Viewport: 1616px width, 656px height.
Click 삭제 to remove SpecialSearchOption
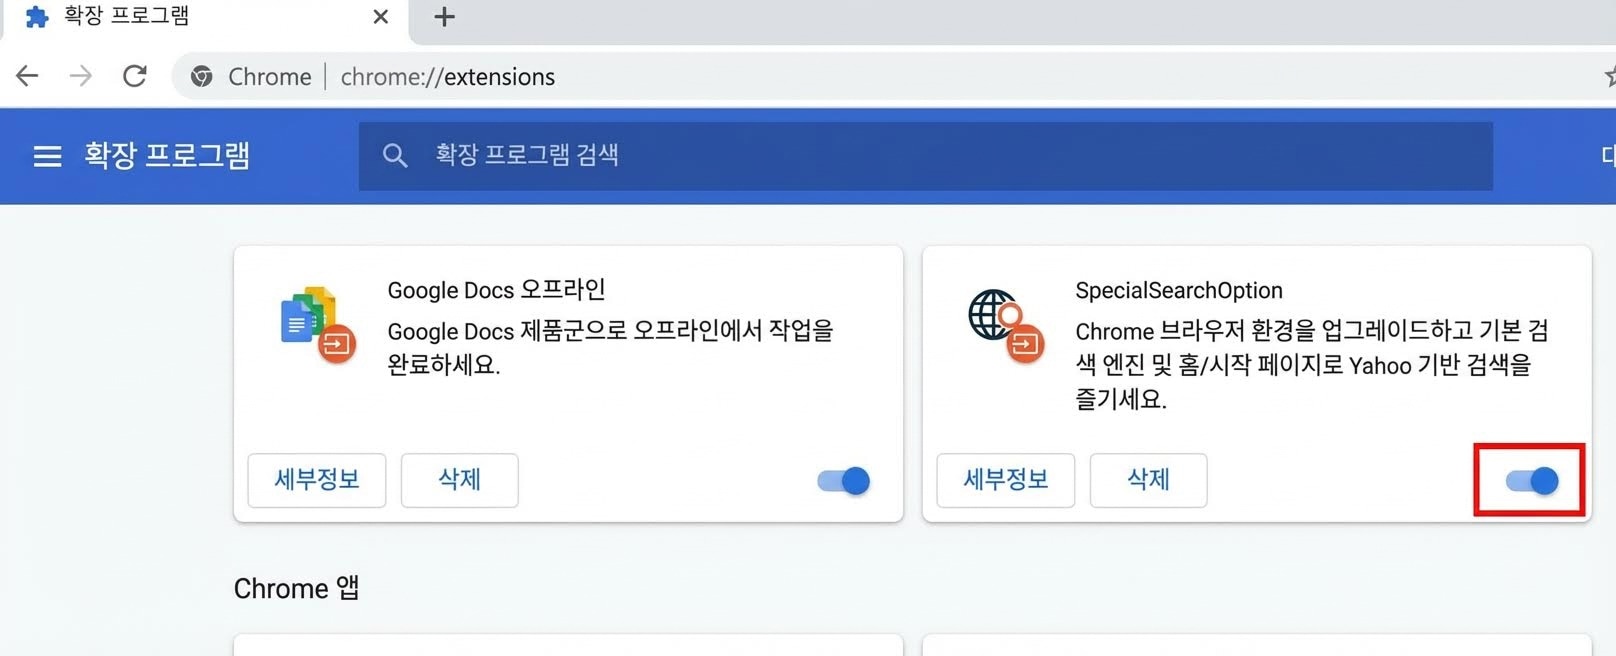[1148, 480]
